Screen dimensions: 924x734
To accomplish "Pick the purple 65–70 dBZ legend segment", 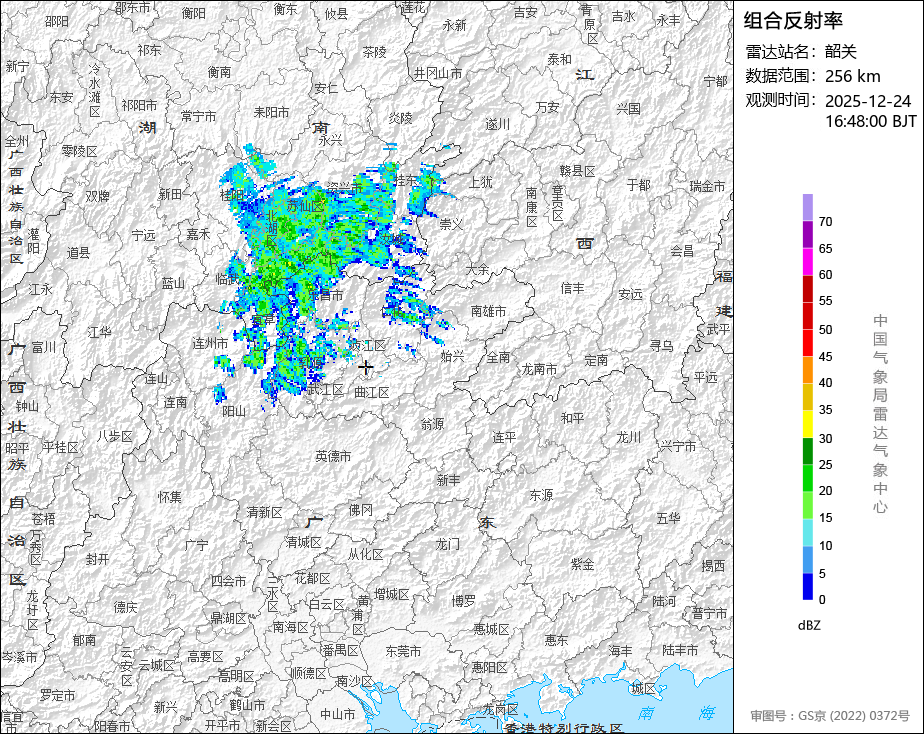I will coord(807,234).
